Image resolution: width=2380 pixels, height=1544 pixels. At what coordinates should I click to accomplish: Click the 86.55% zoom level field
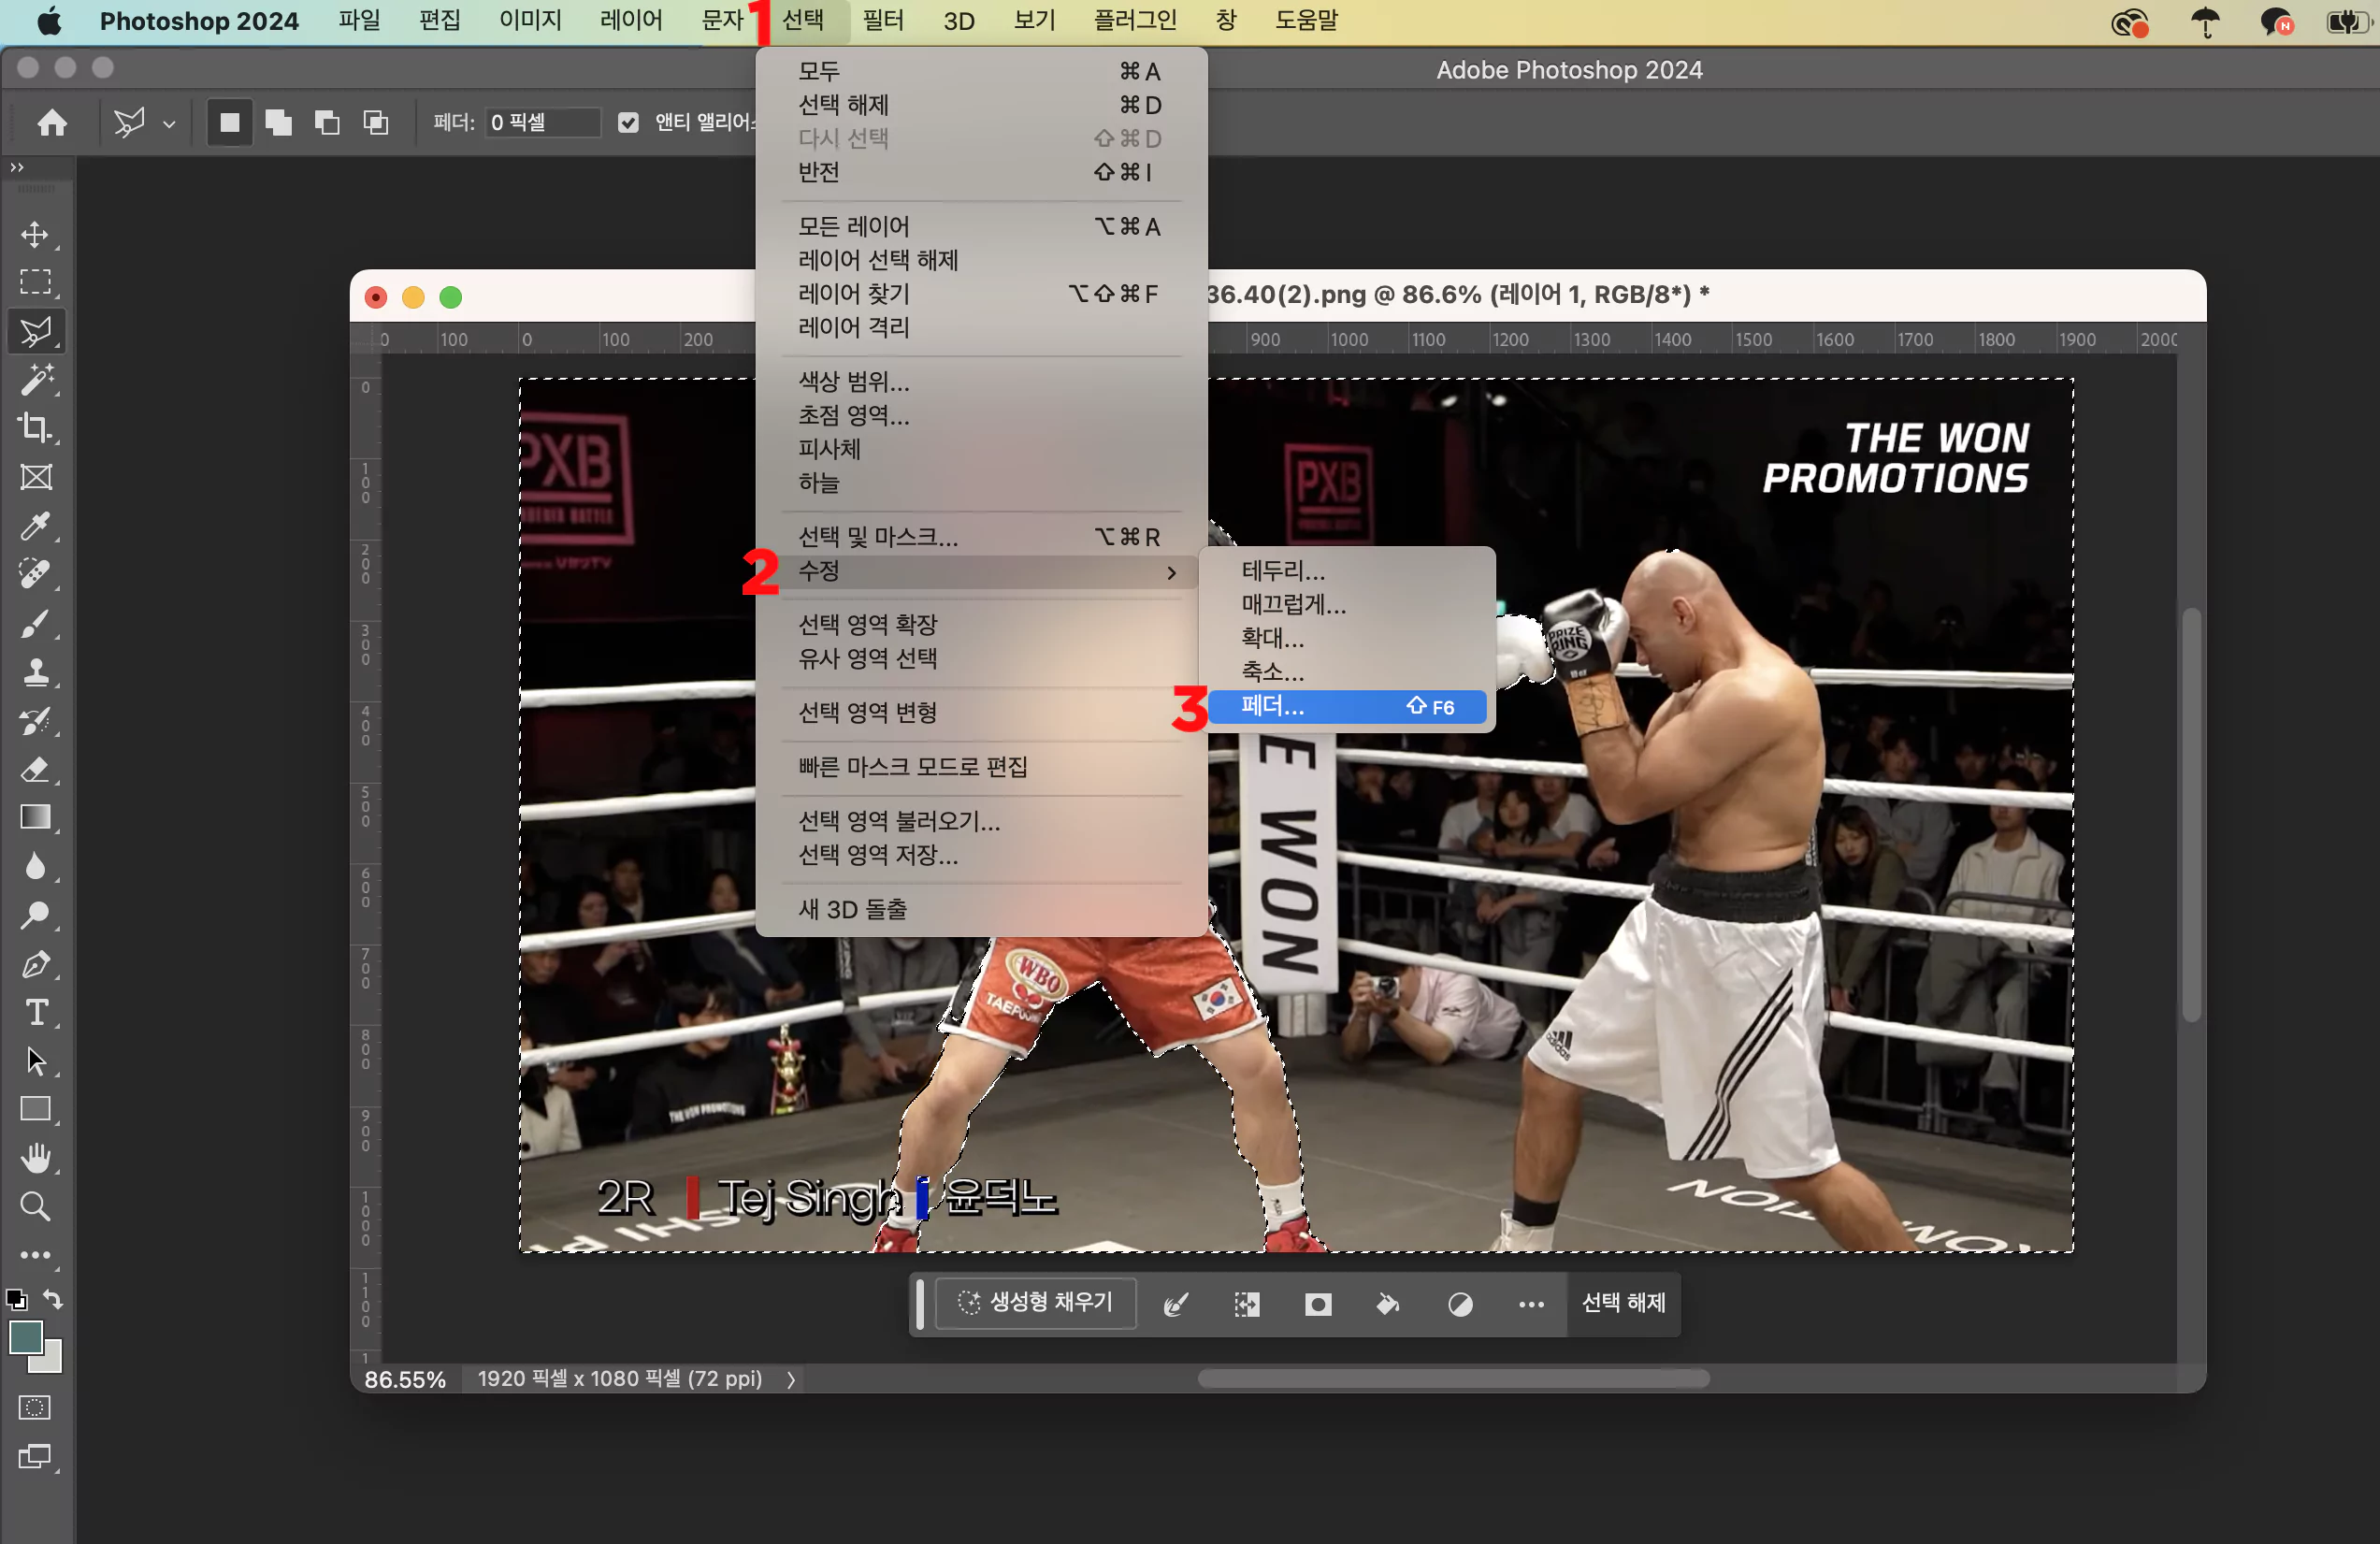(404, 1380)
